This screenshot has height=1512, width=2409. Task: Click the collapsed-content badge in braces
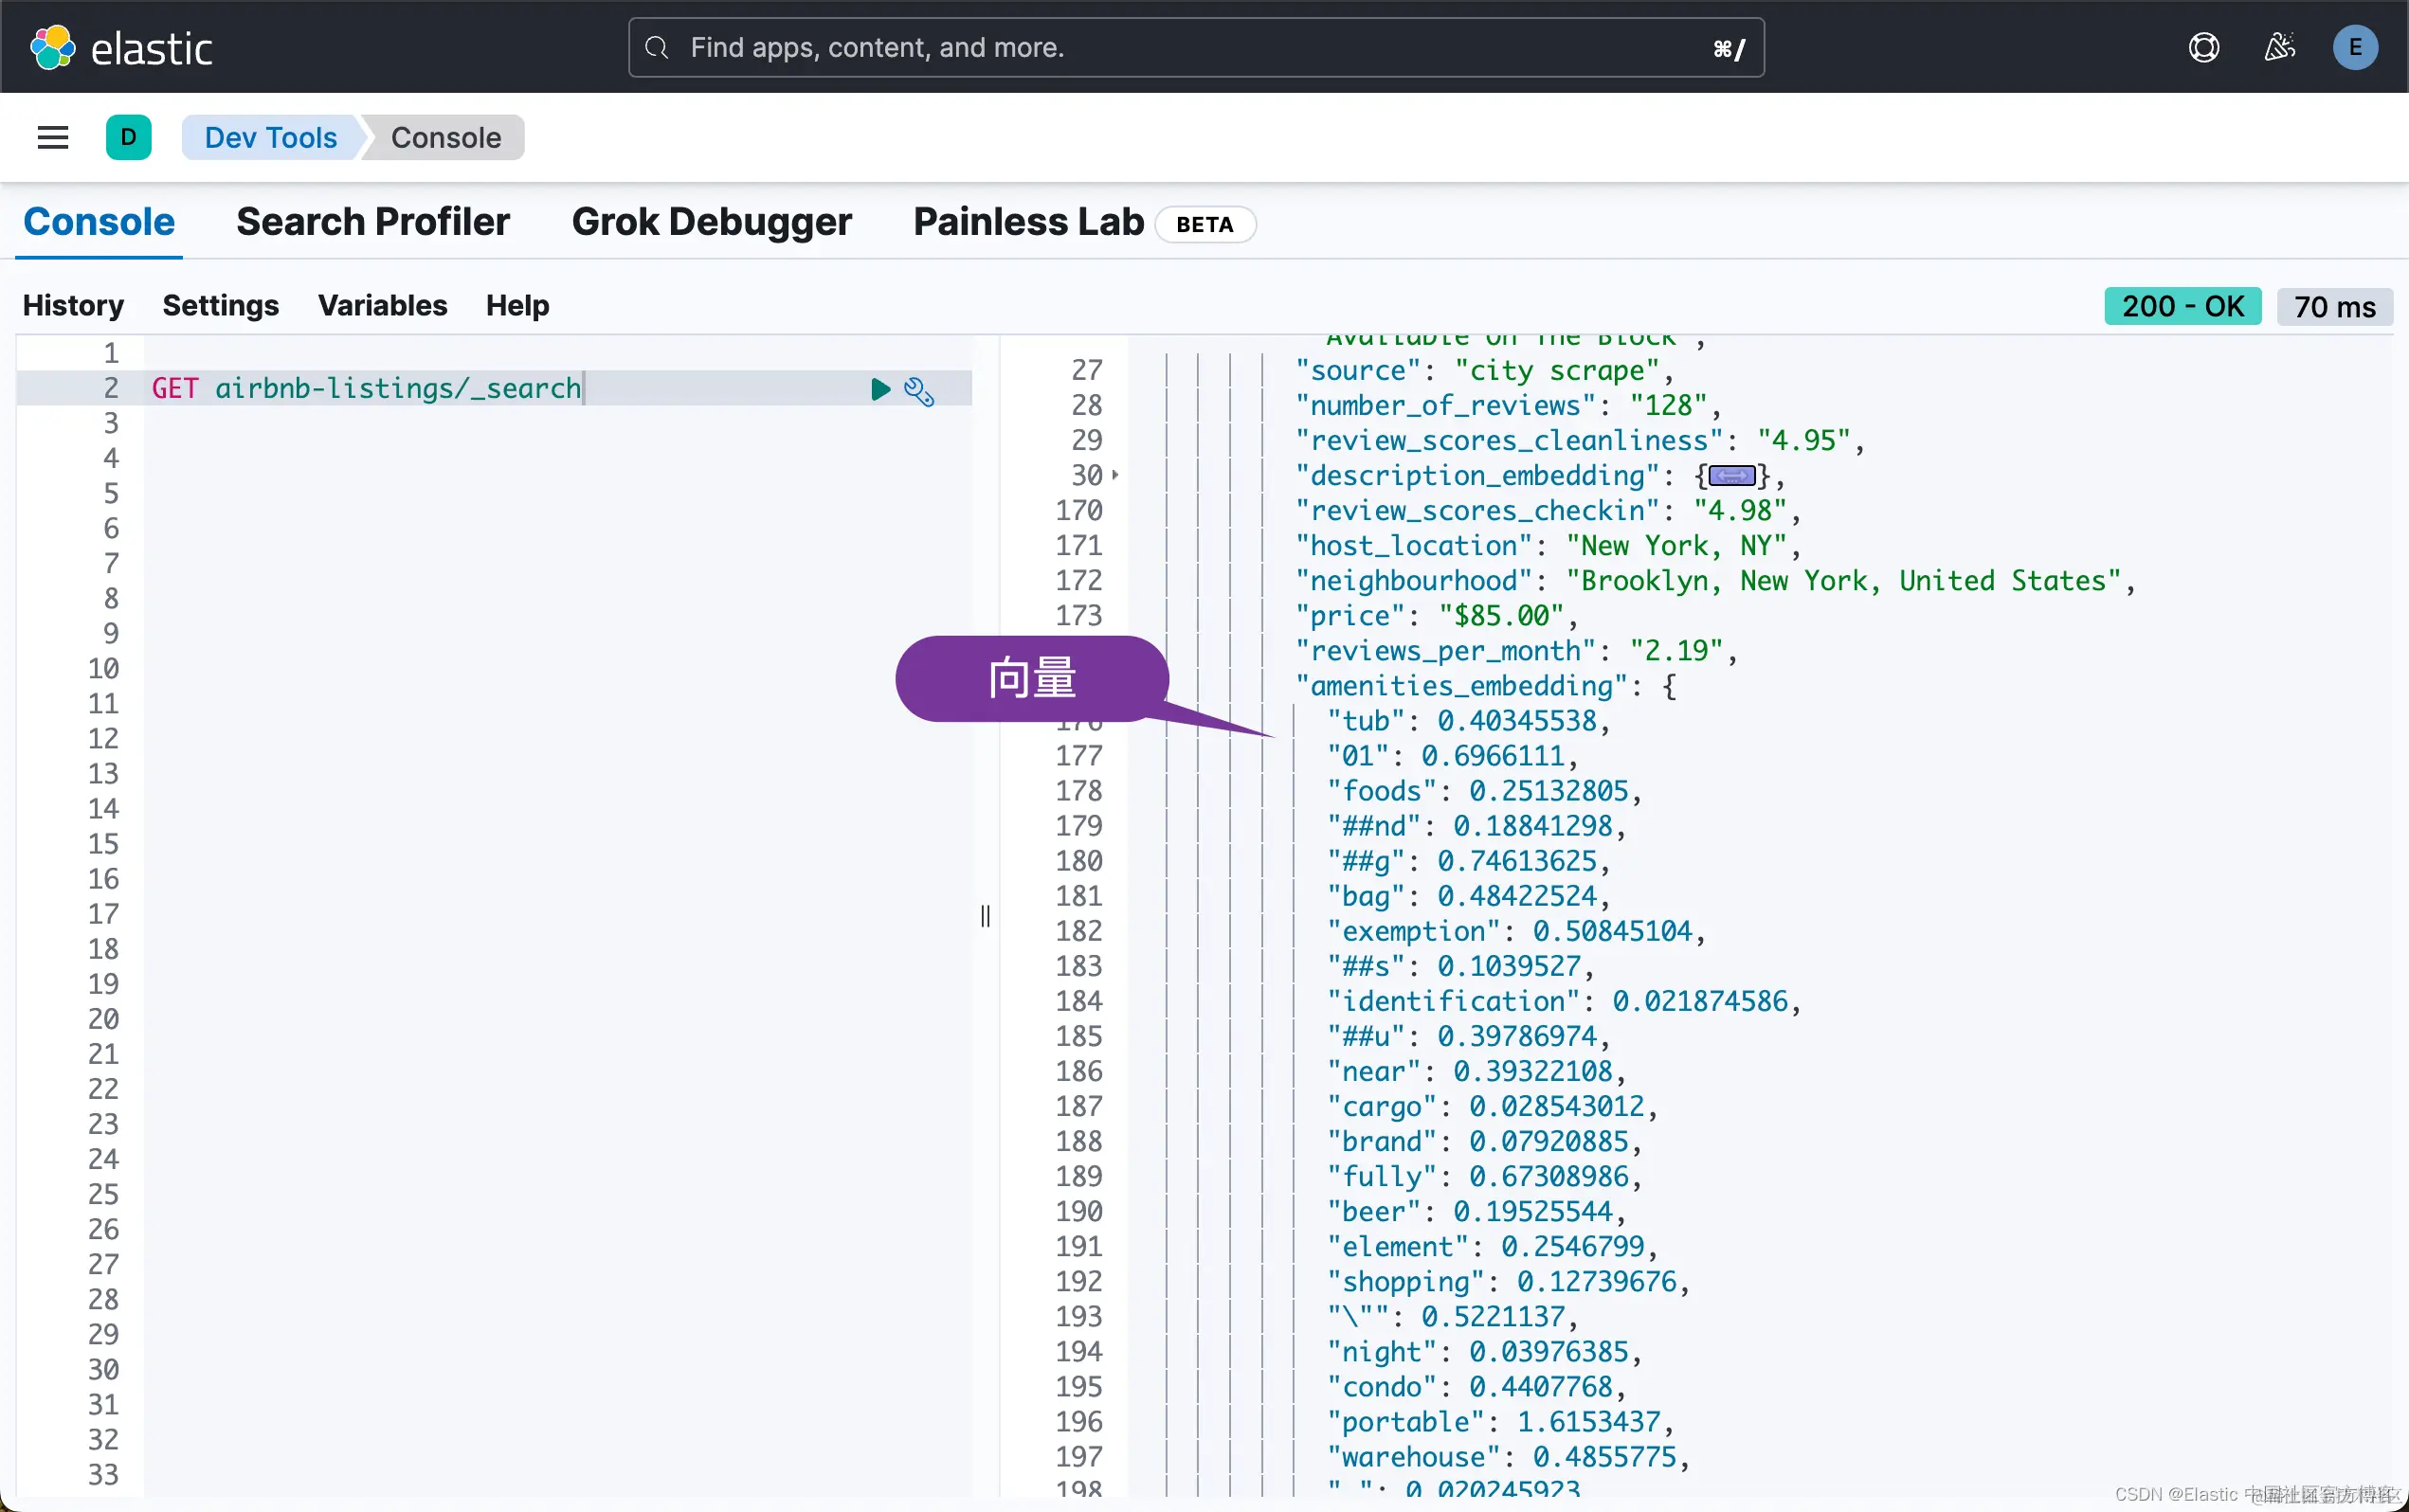coord(1731,476)
